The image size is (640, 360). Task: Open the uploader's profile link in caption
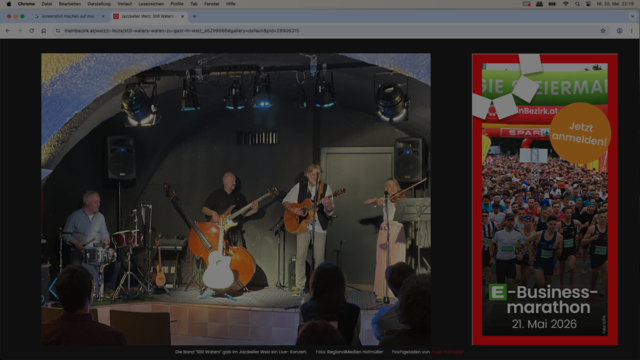447,352
